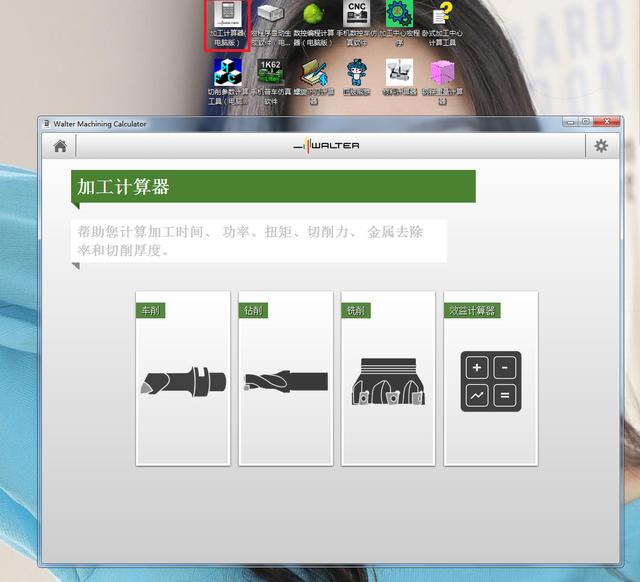Click the milling cutter icon
640x582 pixels.
tap(389, 382)
